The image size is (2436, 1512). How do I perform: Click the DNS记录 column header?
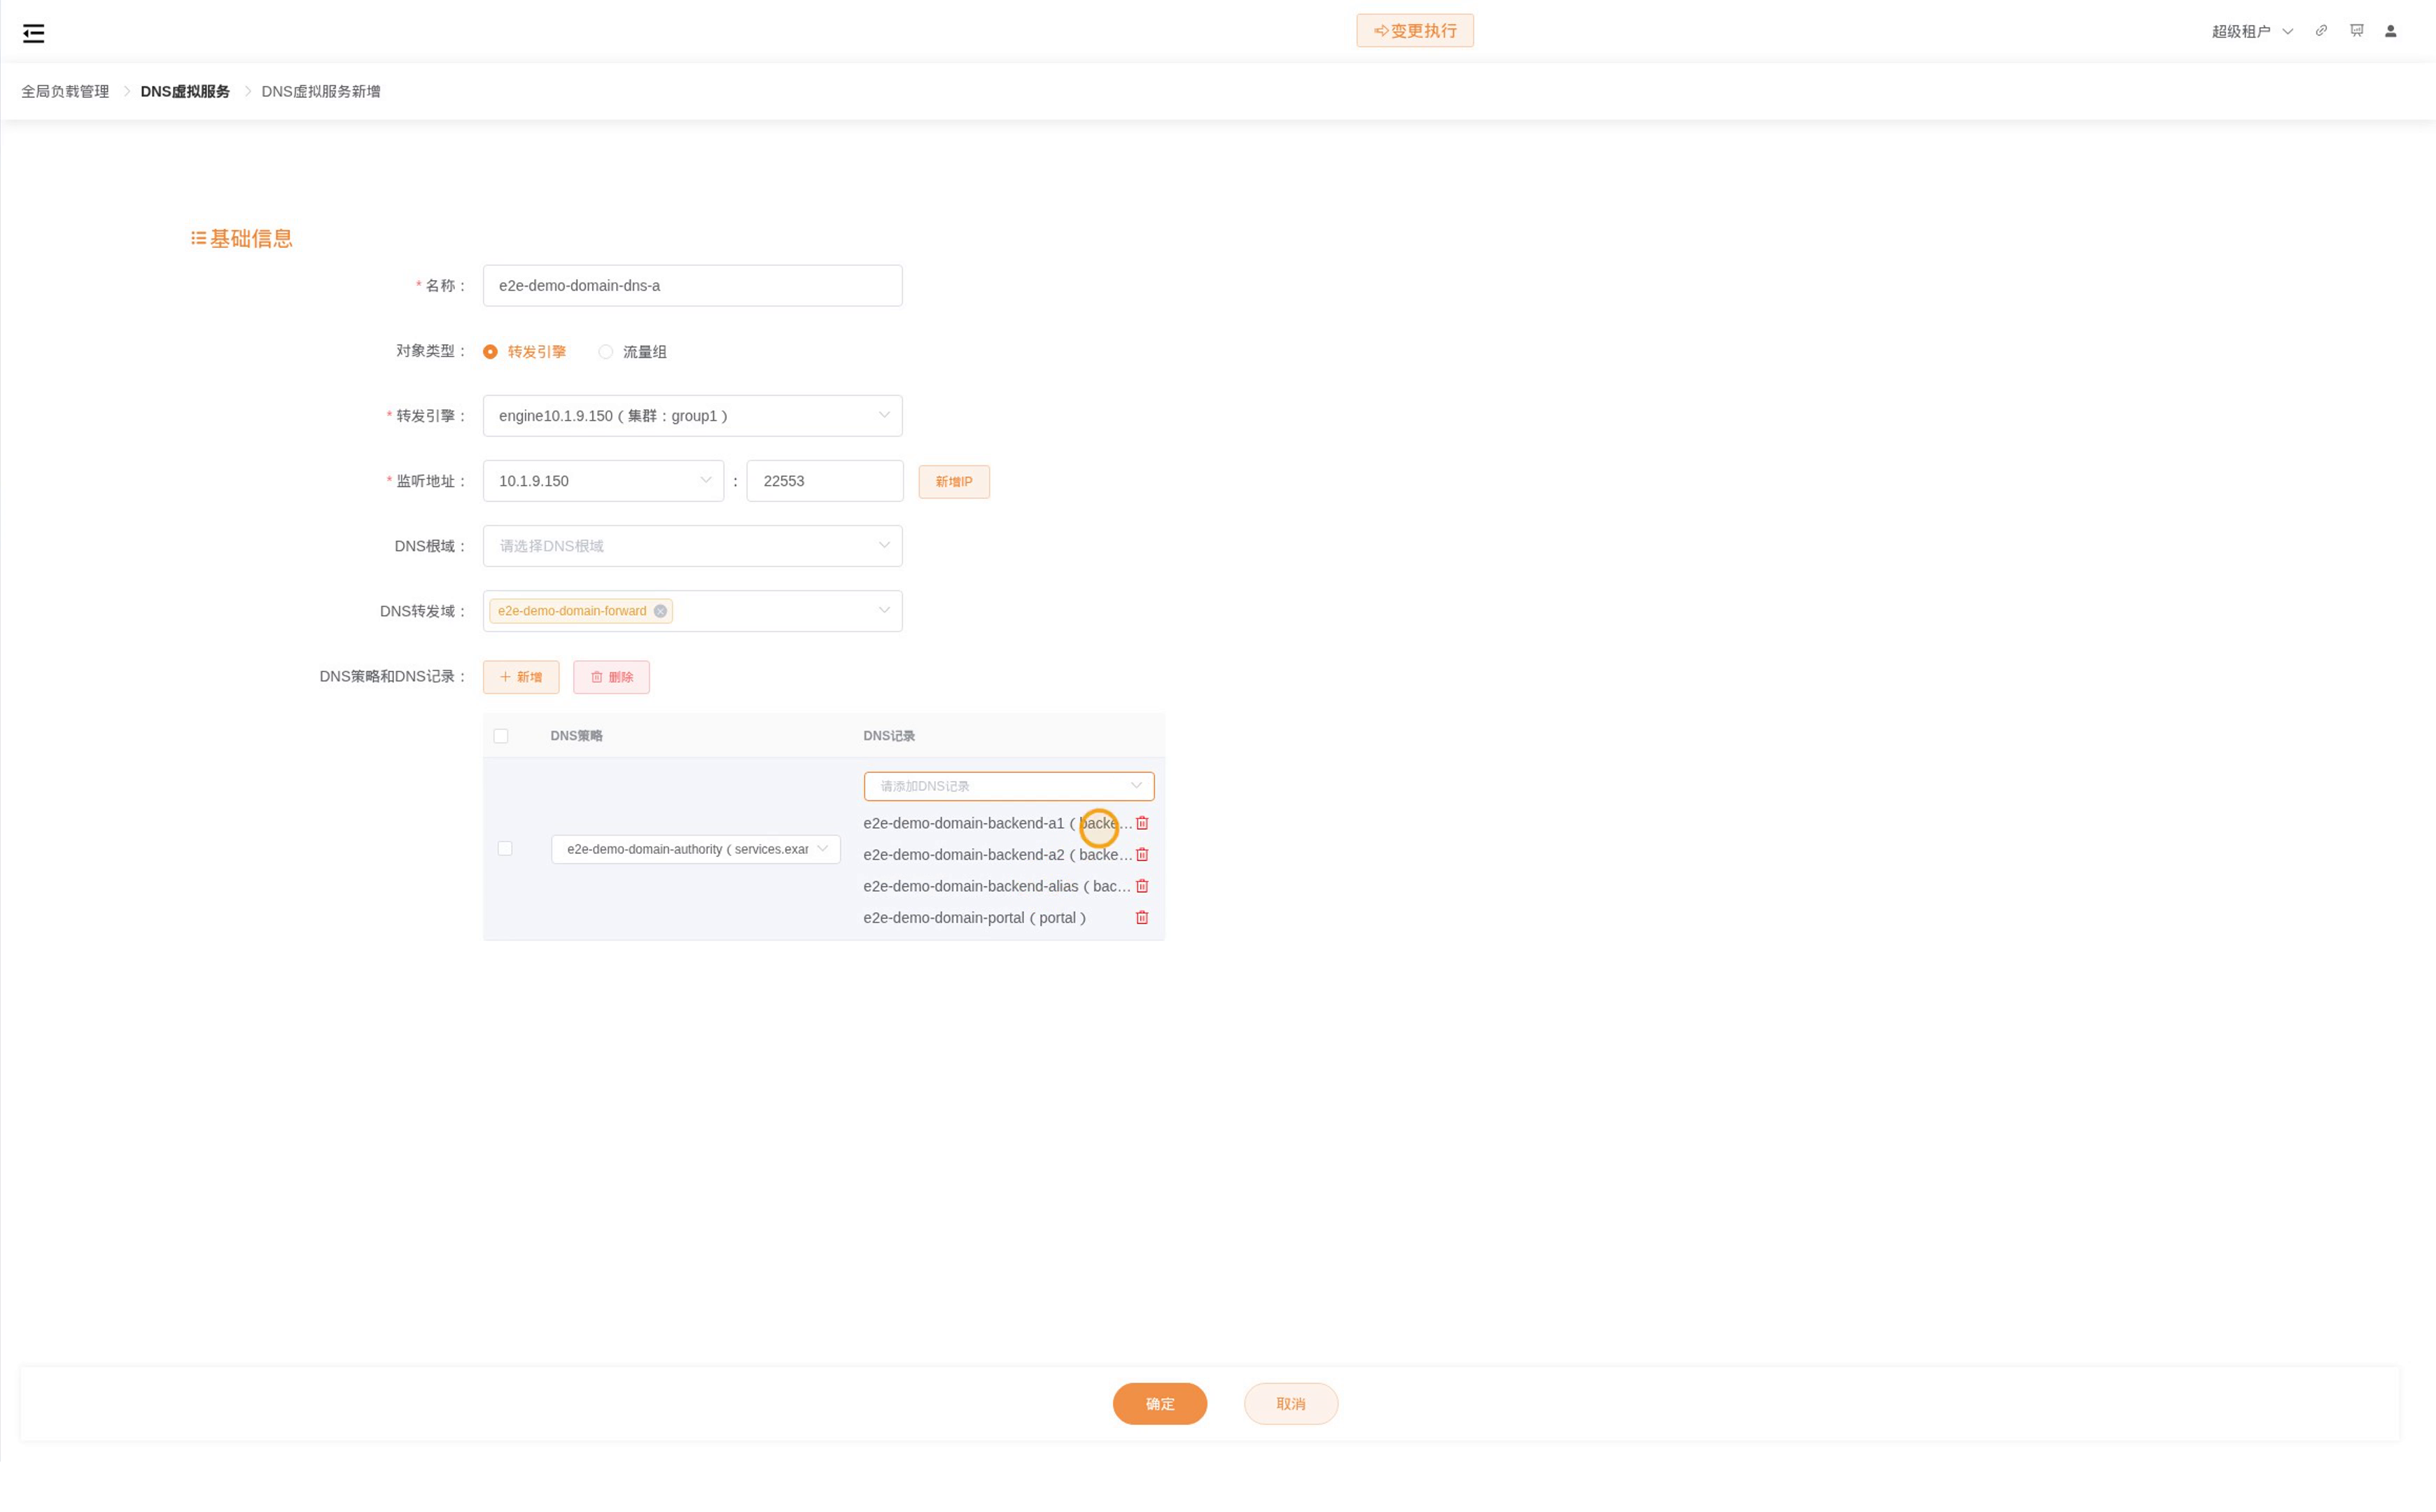click(889, 736)
